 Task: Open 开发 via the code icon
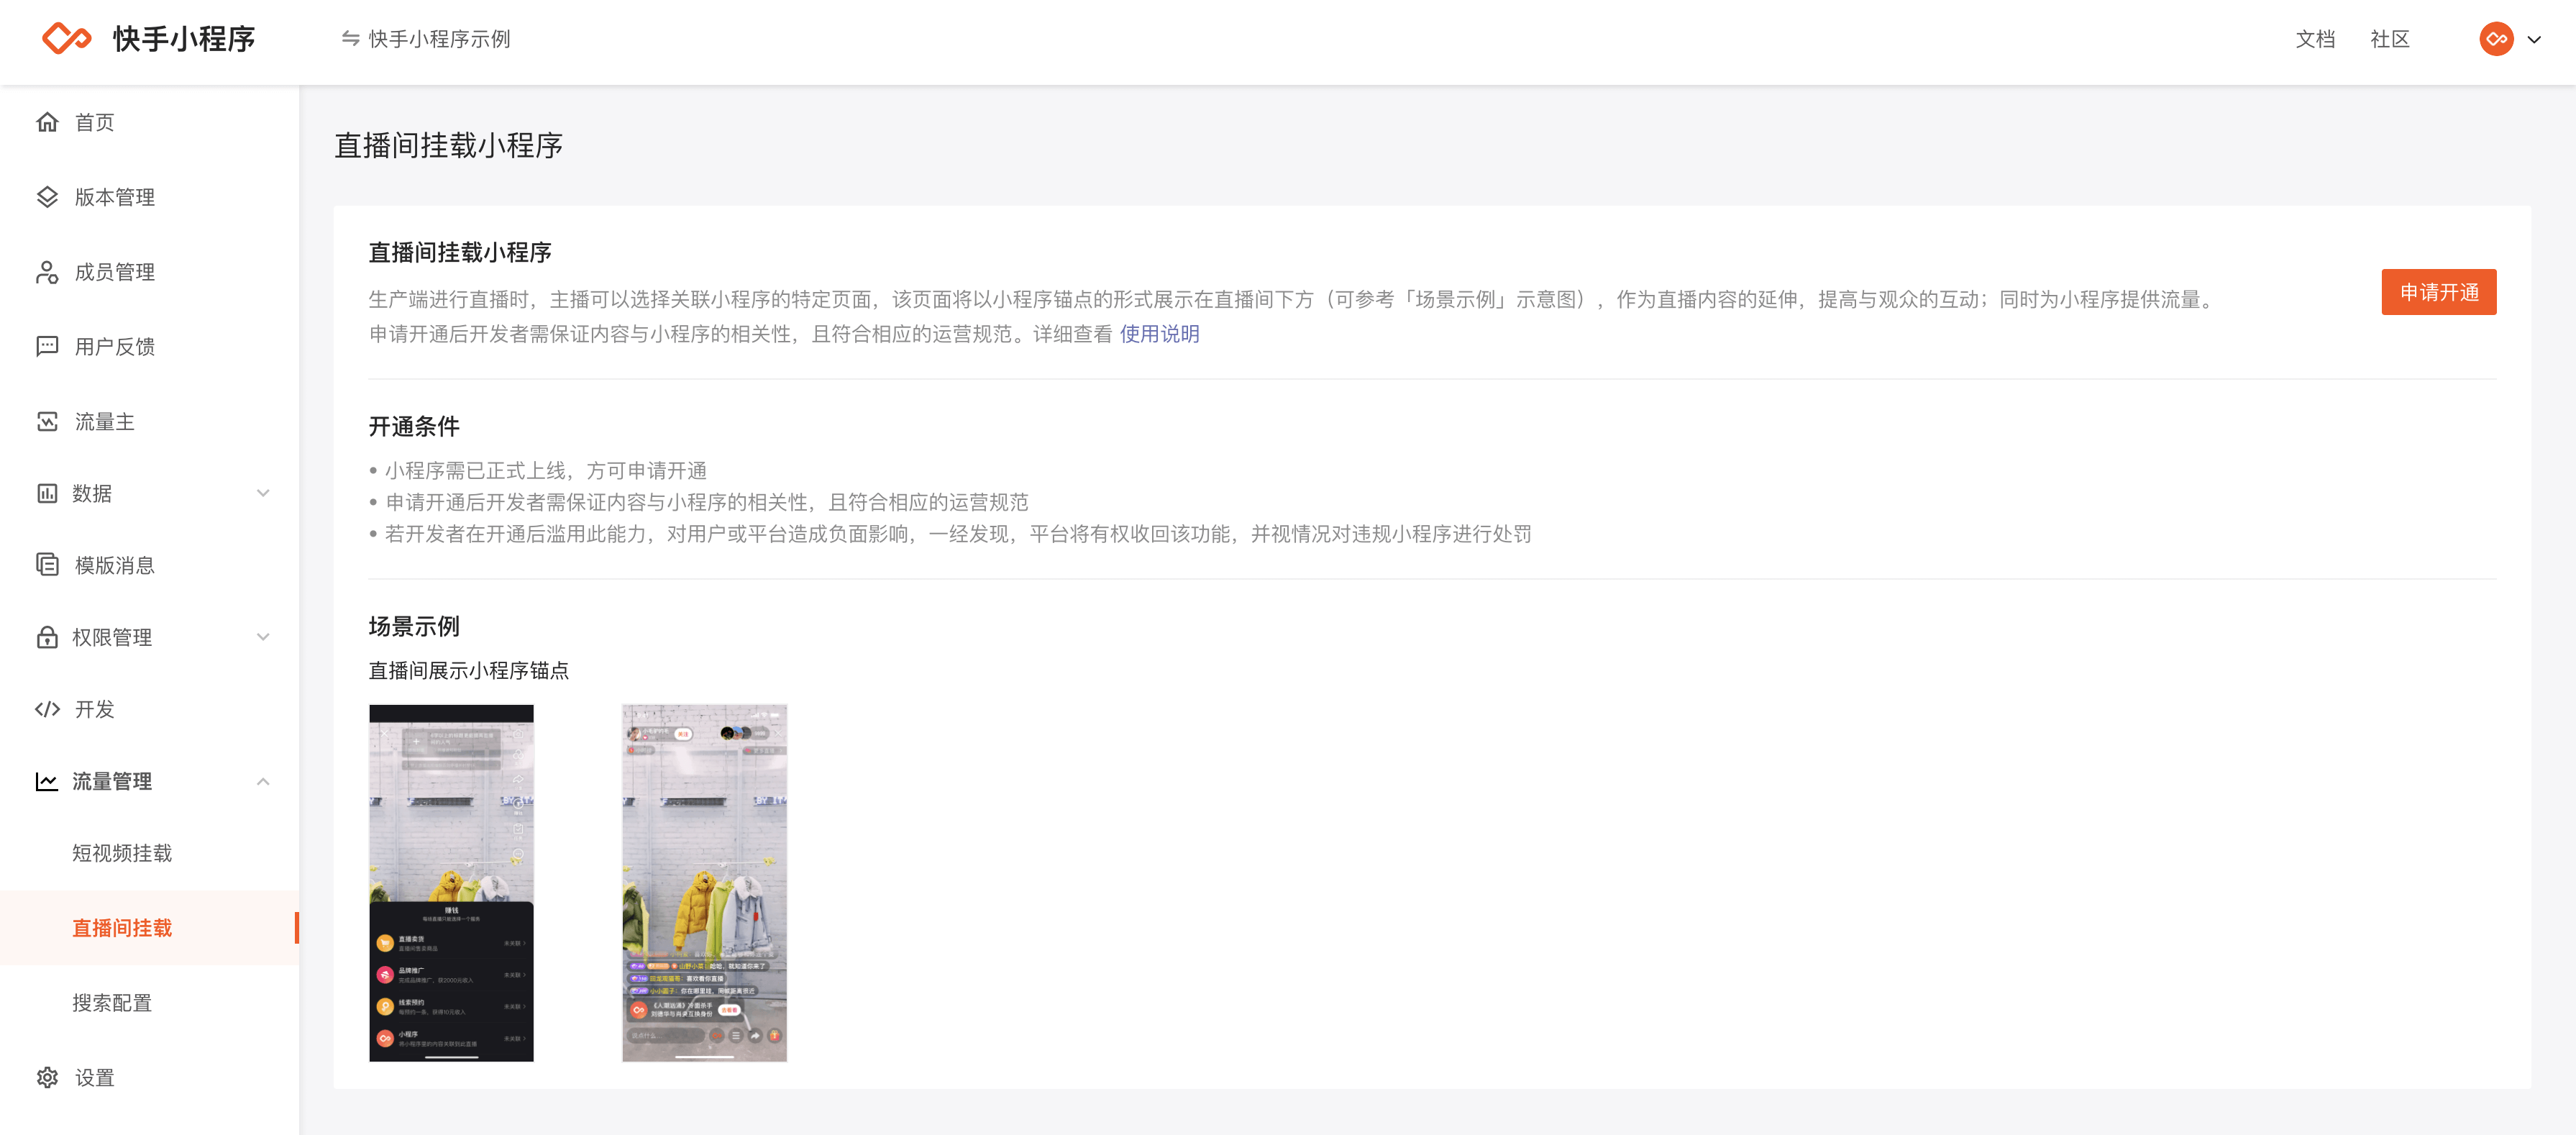(x=48, y=709)
